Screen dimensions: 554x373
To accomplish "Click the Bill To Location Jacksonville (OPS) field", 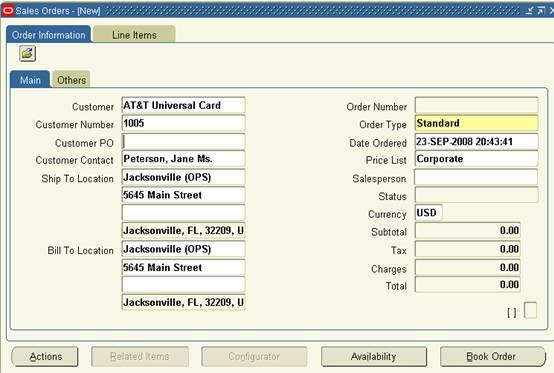I will [183, 249].
